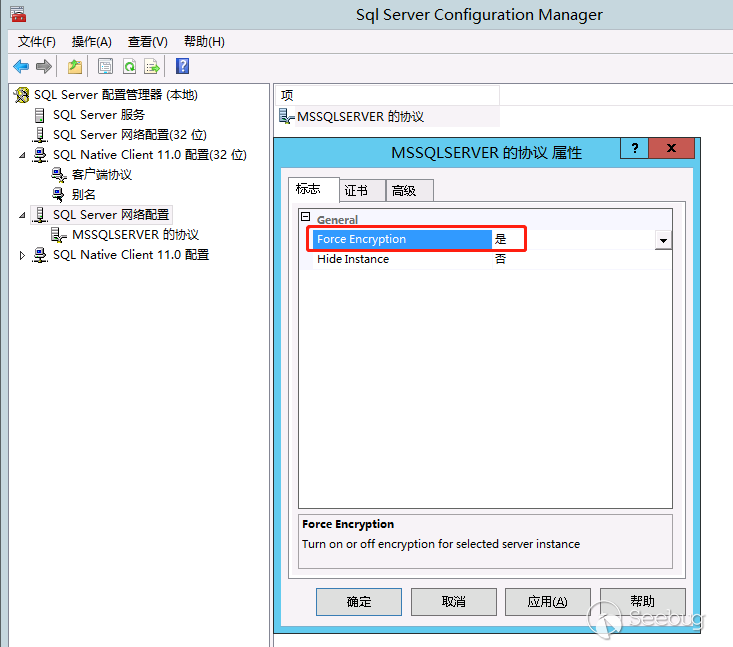Open the Force Encryption value dropdown
This screenshot has width=733, height=647.
click(663, 240)
